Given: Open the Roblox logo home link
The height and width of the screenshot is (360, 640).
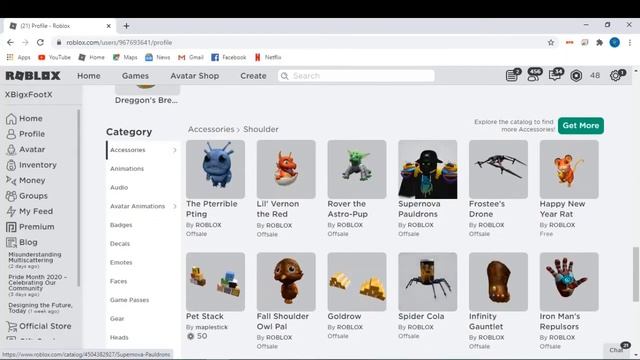Looking at the screenshot, I should pyautogui.click(x=33, y=76).
